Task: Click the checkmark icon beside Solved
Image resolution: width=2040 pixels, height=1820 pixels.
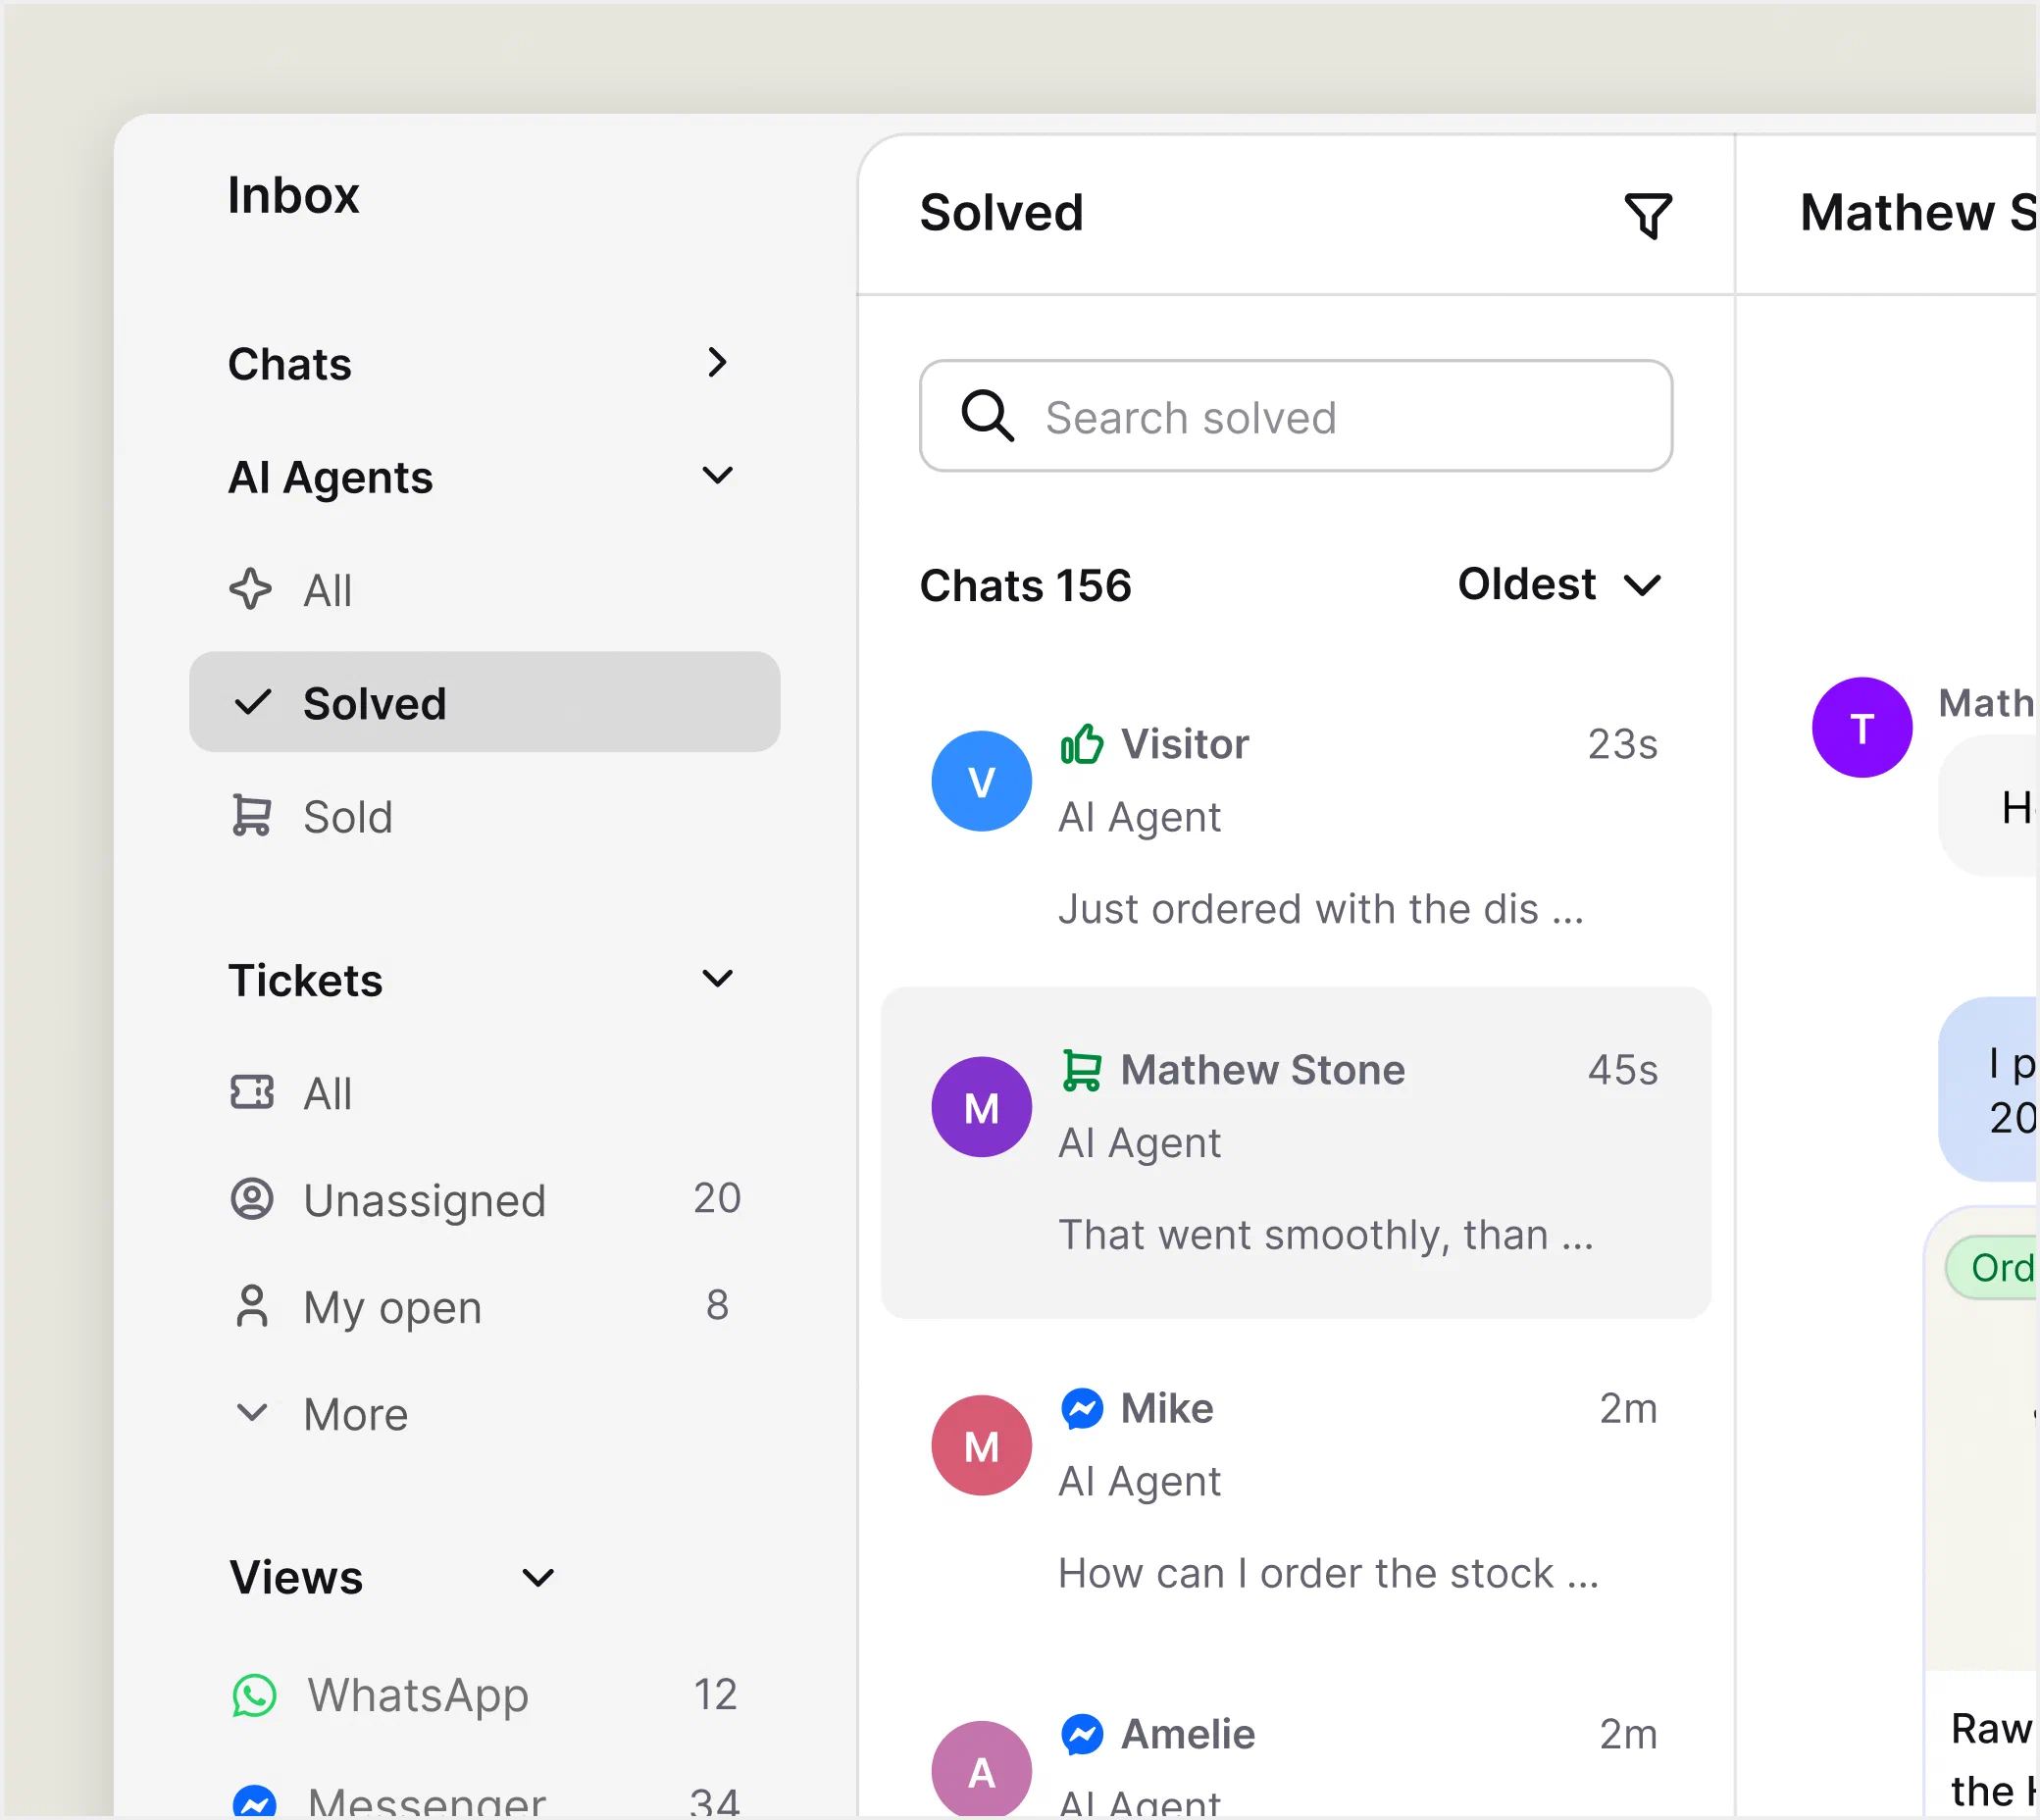Action: pos(252,702)
